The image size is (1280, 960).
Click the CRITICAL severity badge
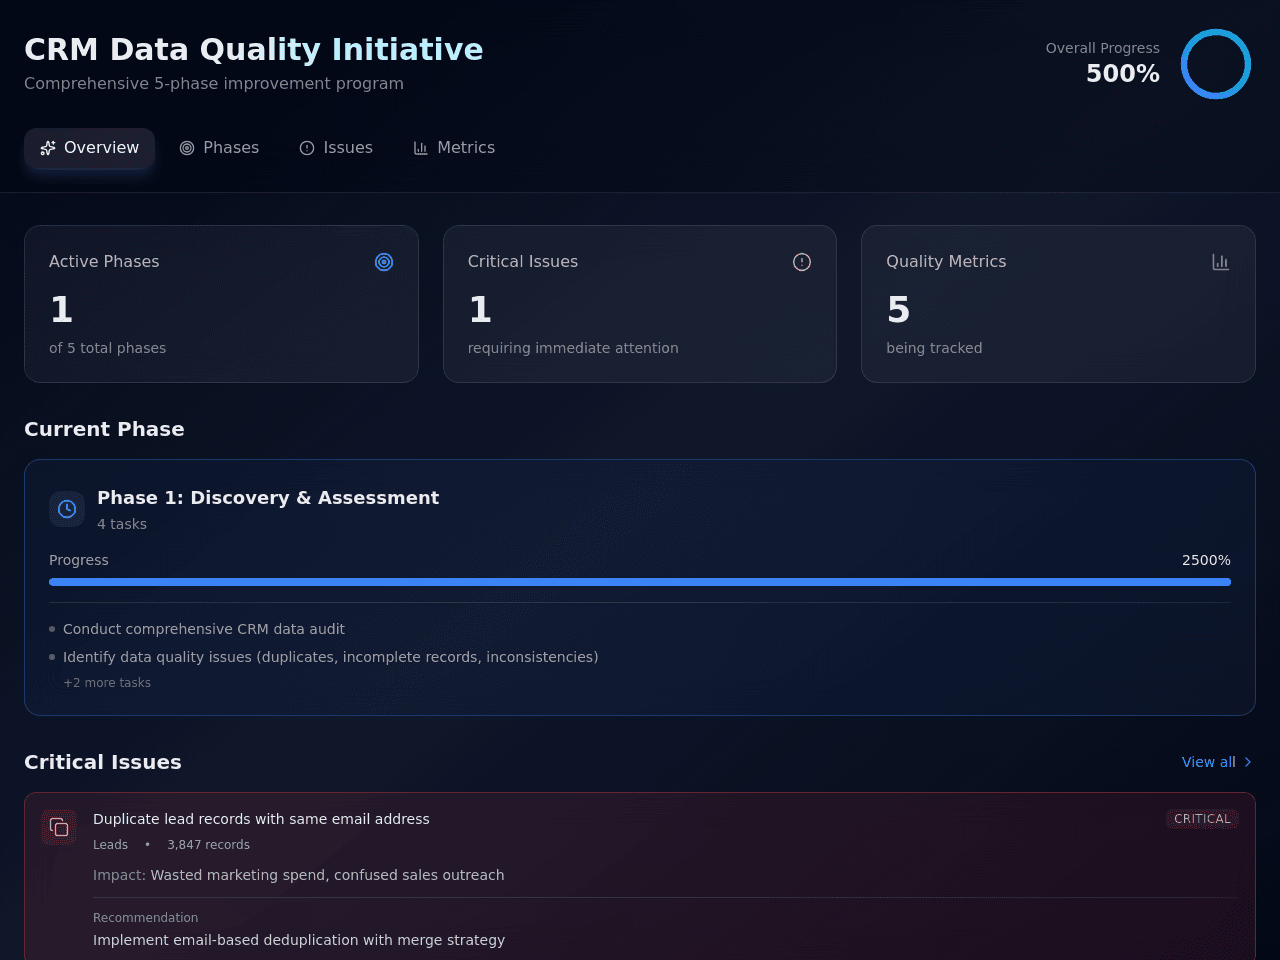tap(1202, 819)
